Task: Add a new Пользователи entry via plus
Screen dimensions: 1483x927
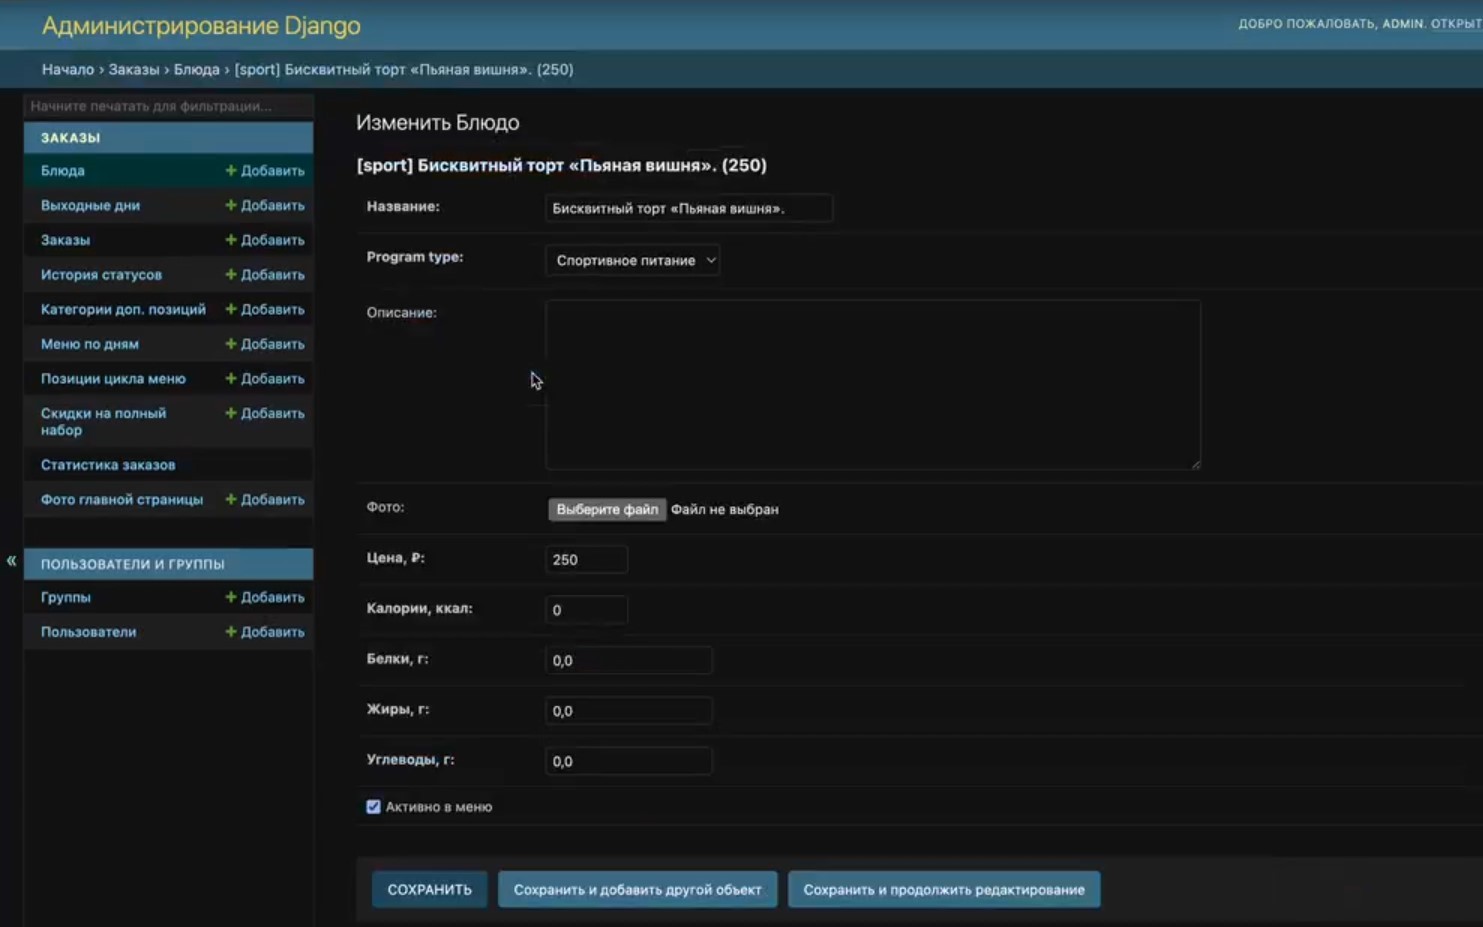Action: click(x=231, y=632)
